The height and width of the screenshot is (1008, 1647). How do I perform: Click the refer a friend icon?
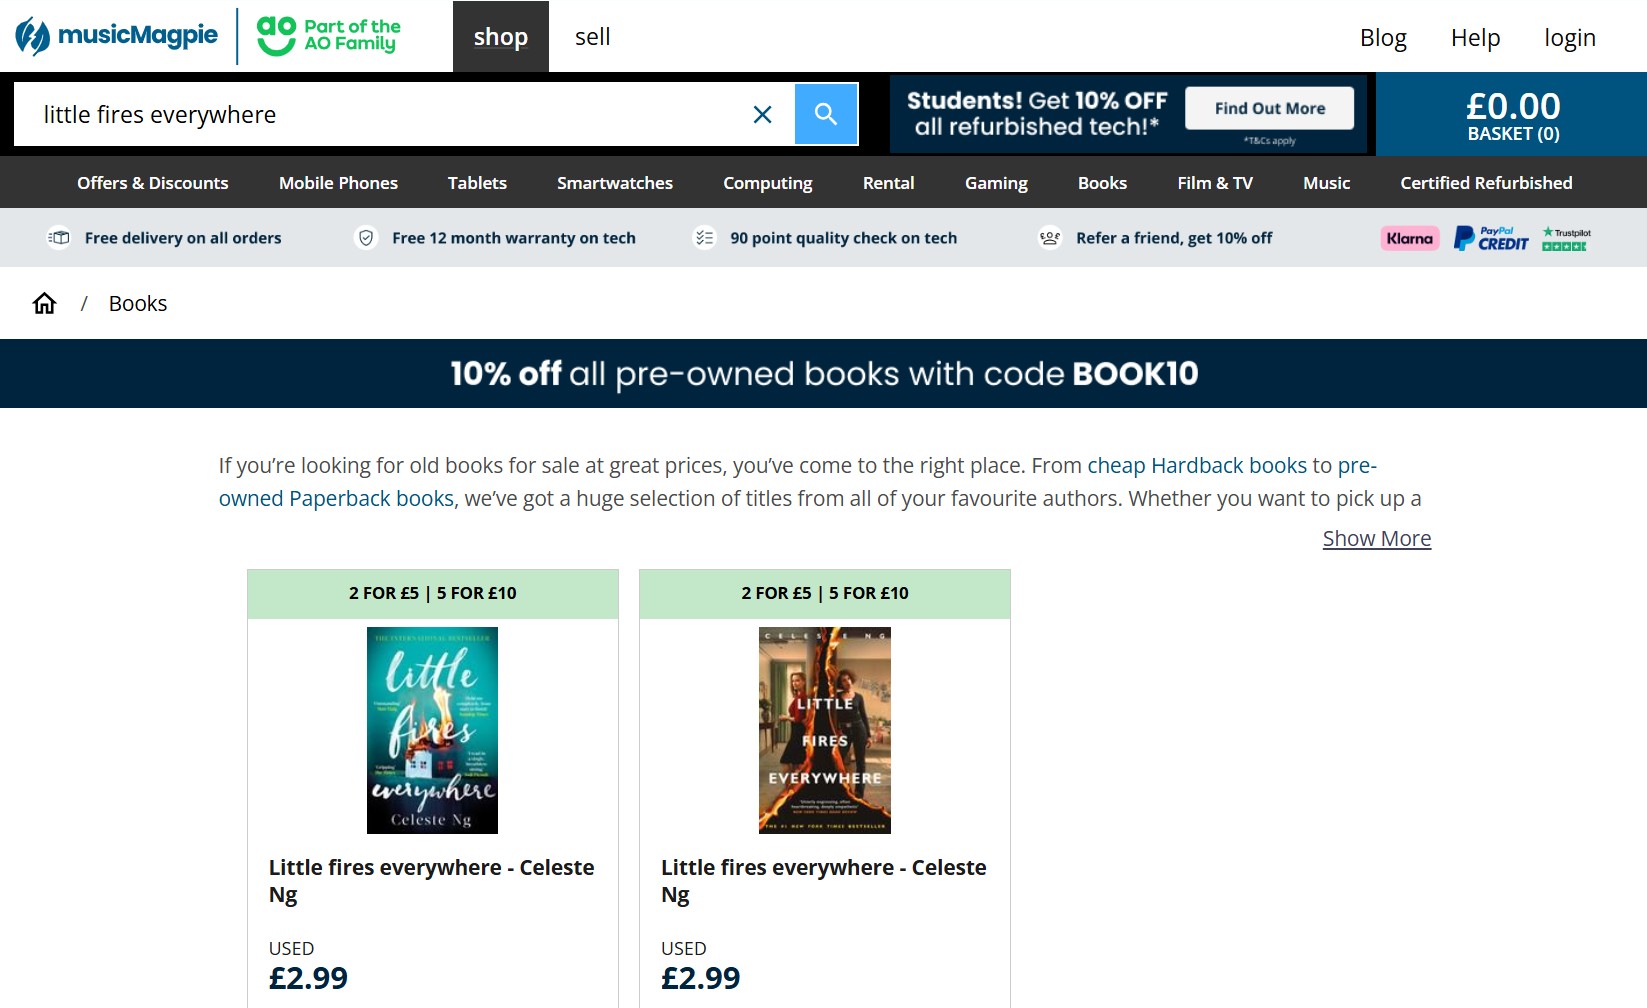1048,237
